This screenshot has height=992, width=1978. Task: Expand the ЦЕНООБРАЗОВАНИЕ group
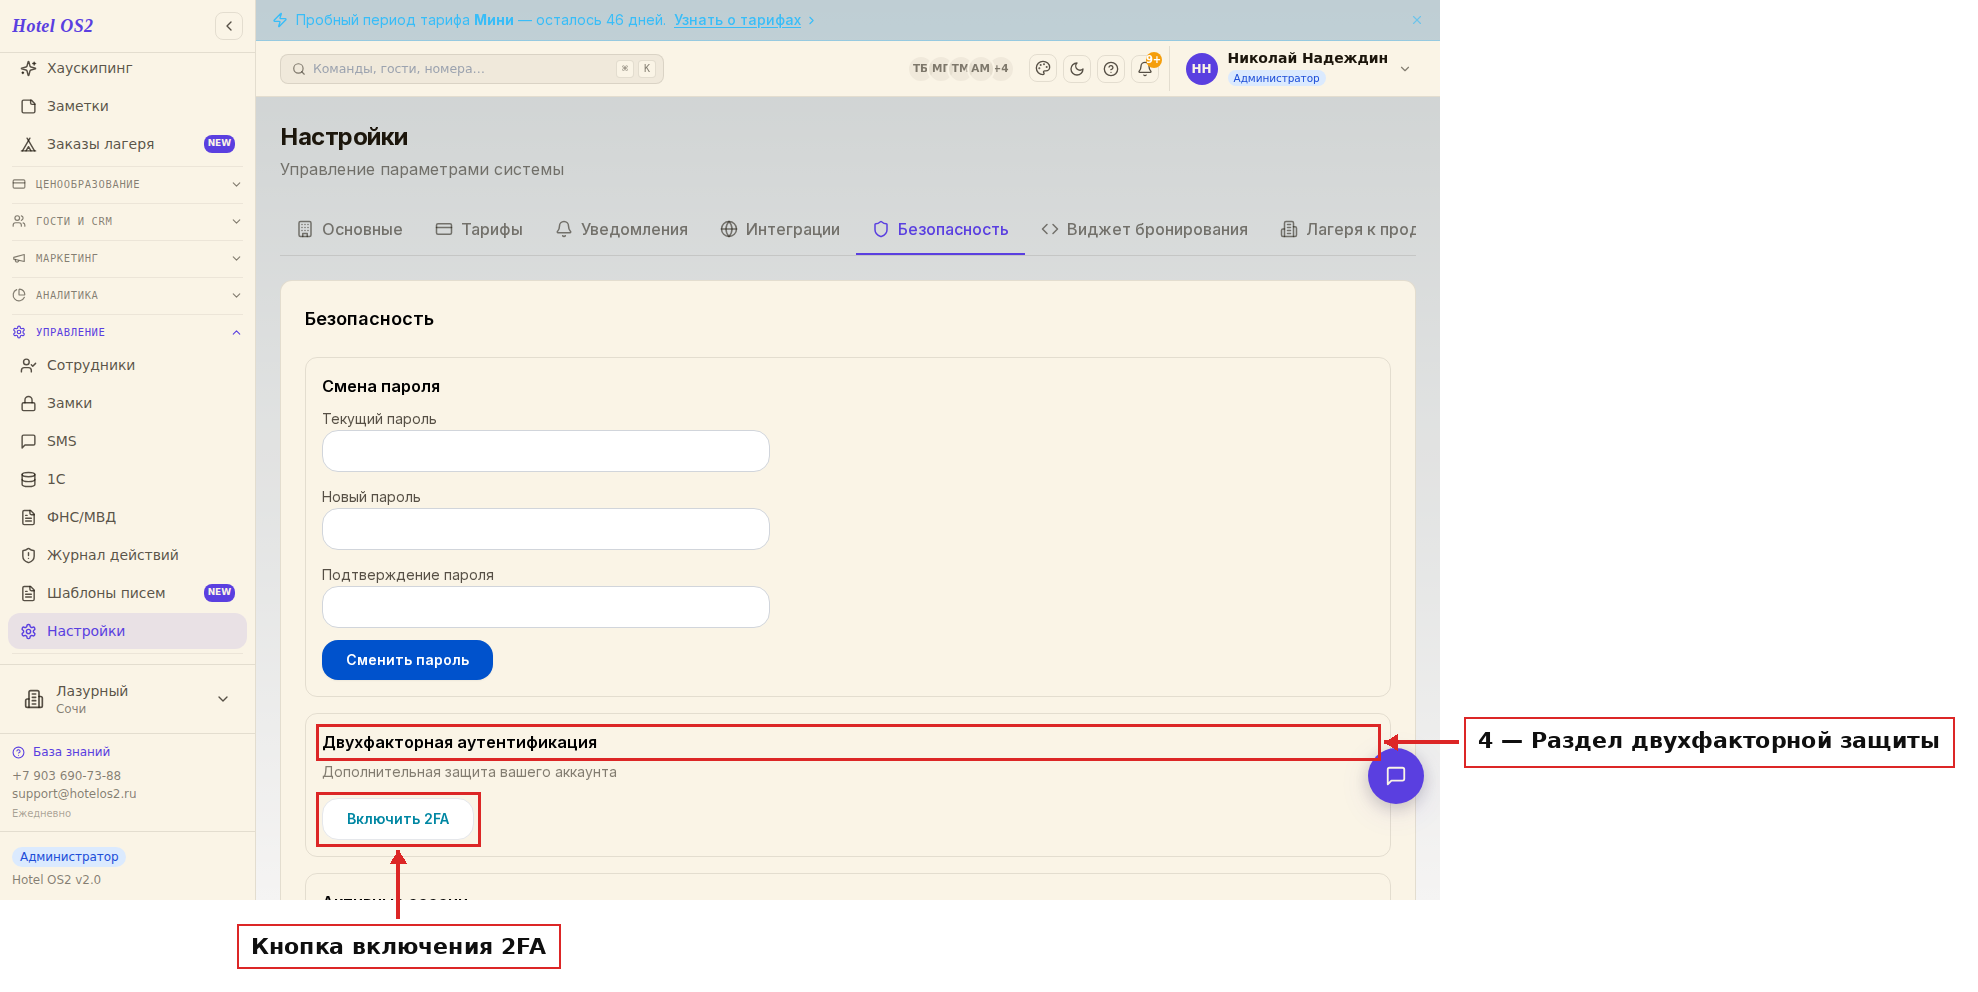(x=127, y=184)
